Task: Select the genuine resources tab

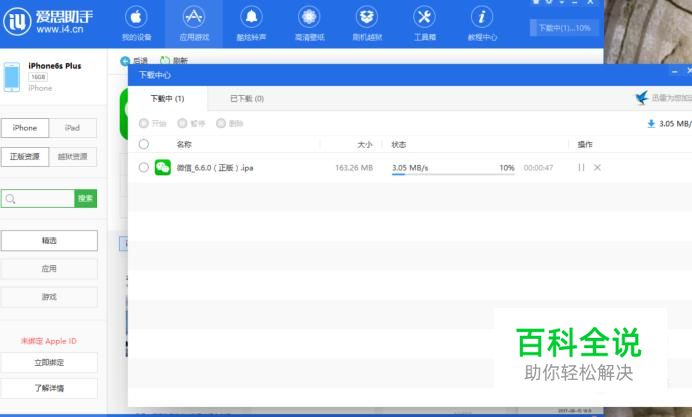Action: [x=25, y=157]
